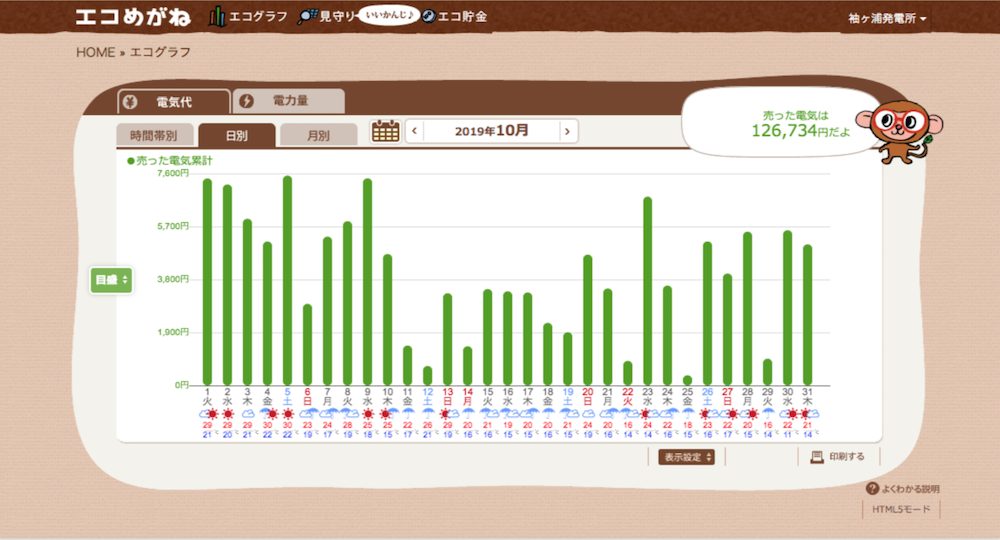Open エコグラフ from the top navigation
1000x540 pixels.
[x=248, y=17]
